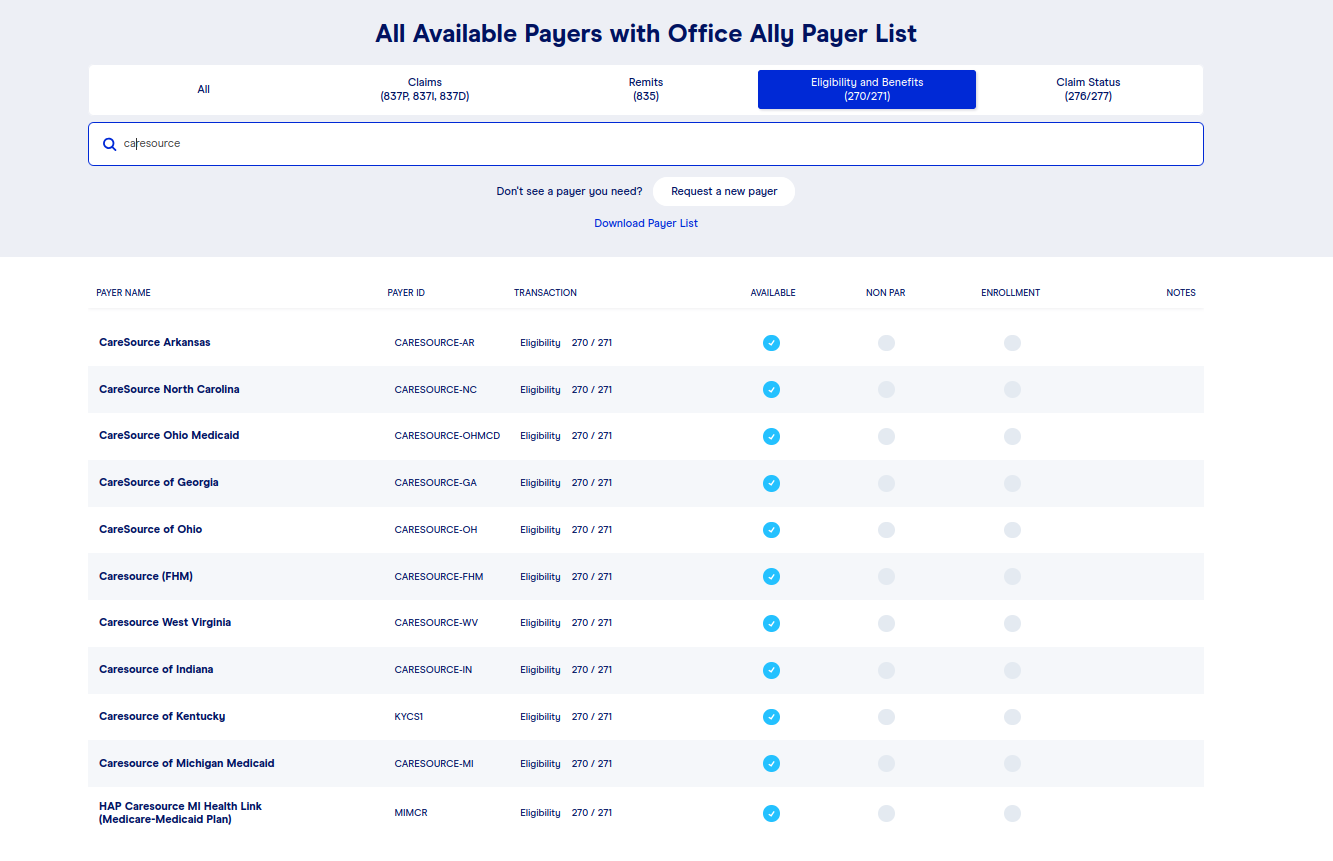Screen dimensions: 1333x861
Task: Click the Request a new payer button
Action: (x=724, y=191)
